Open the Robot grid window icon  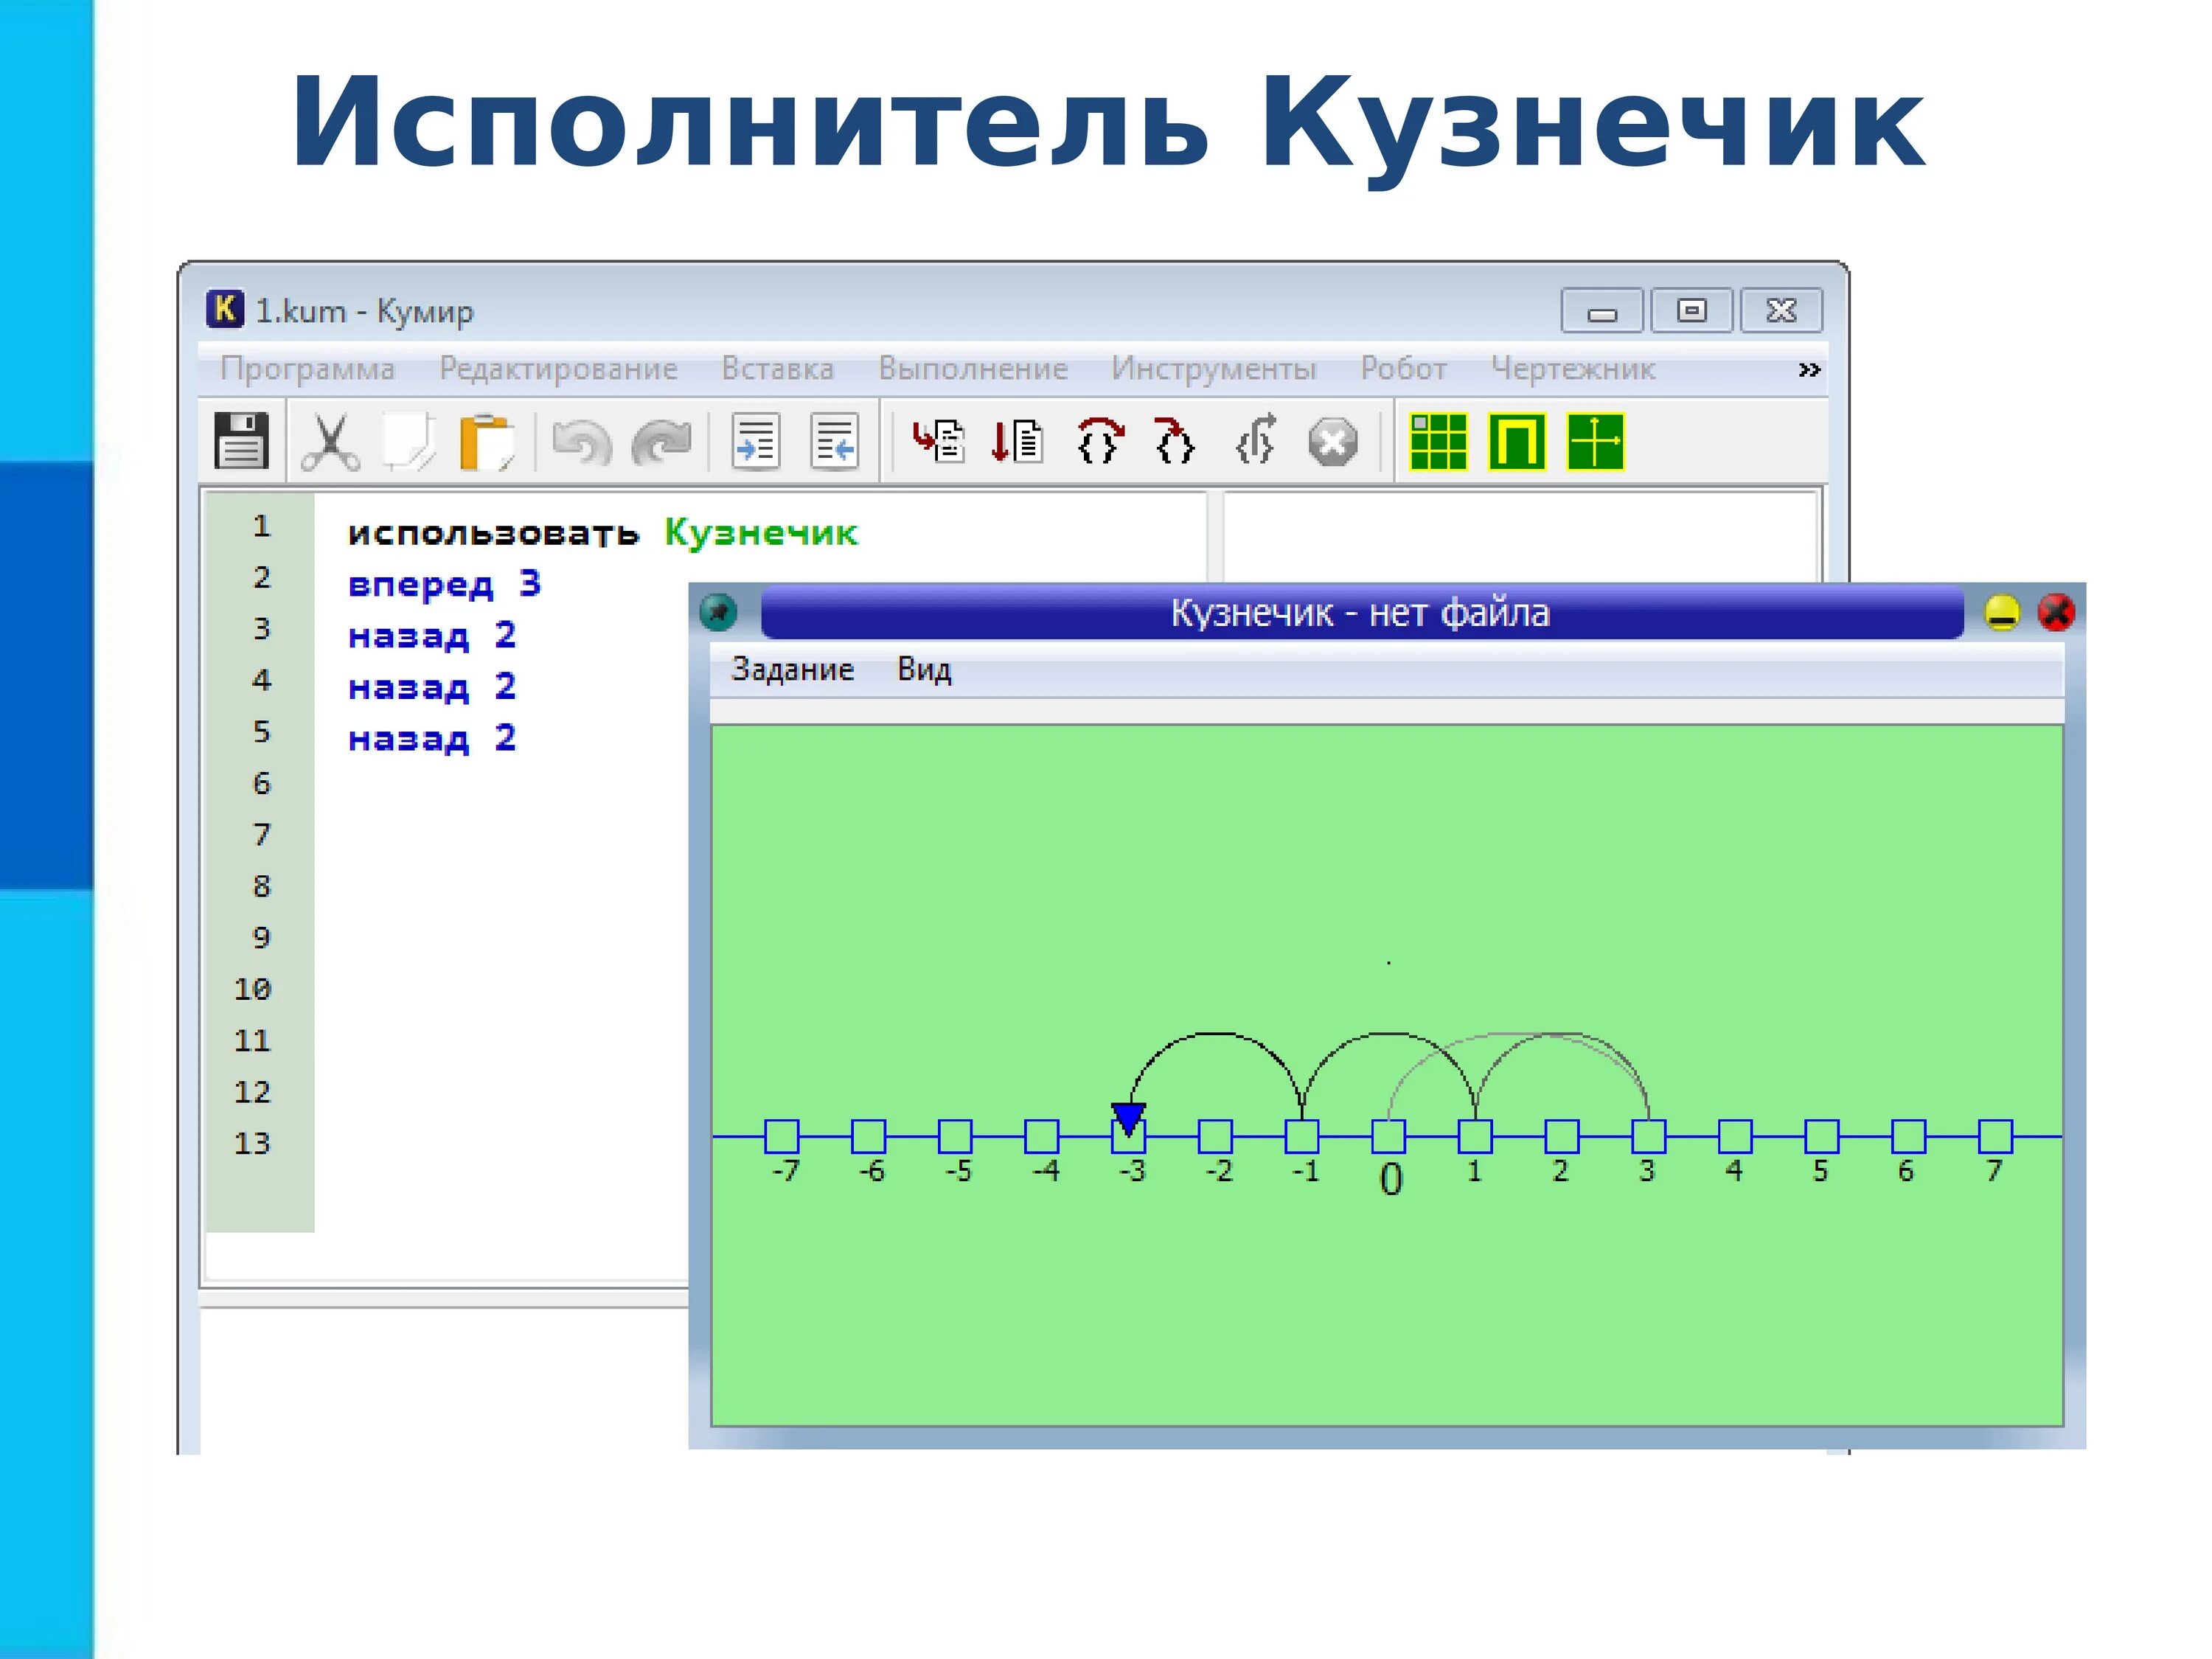coord(1437,441)
